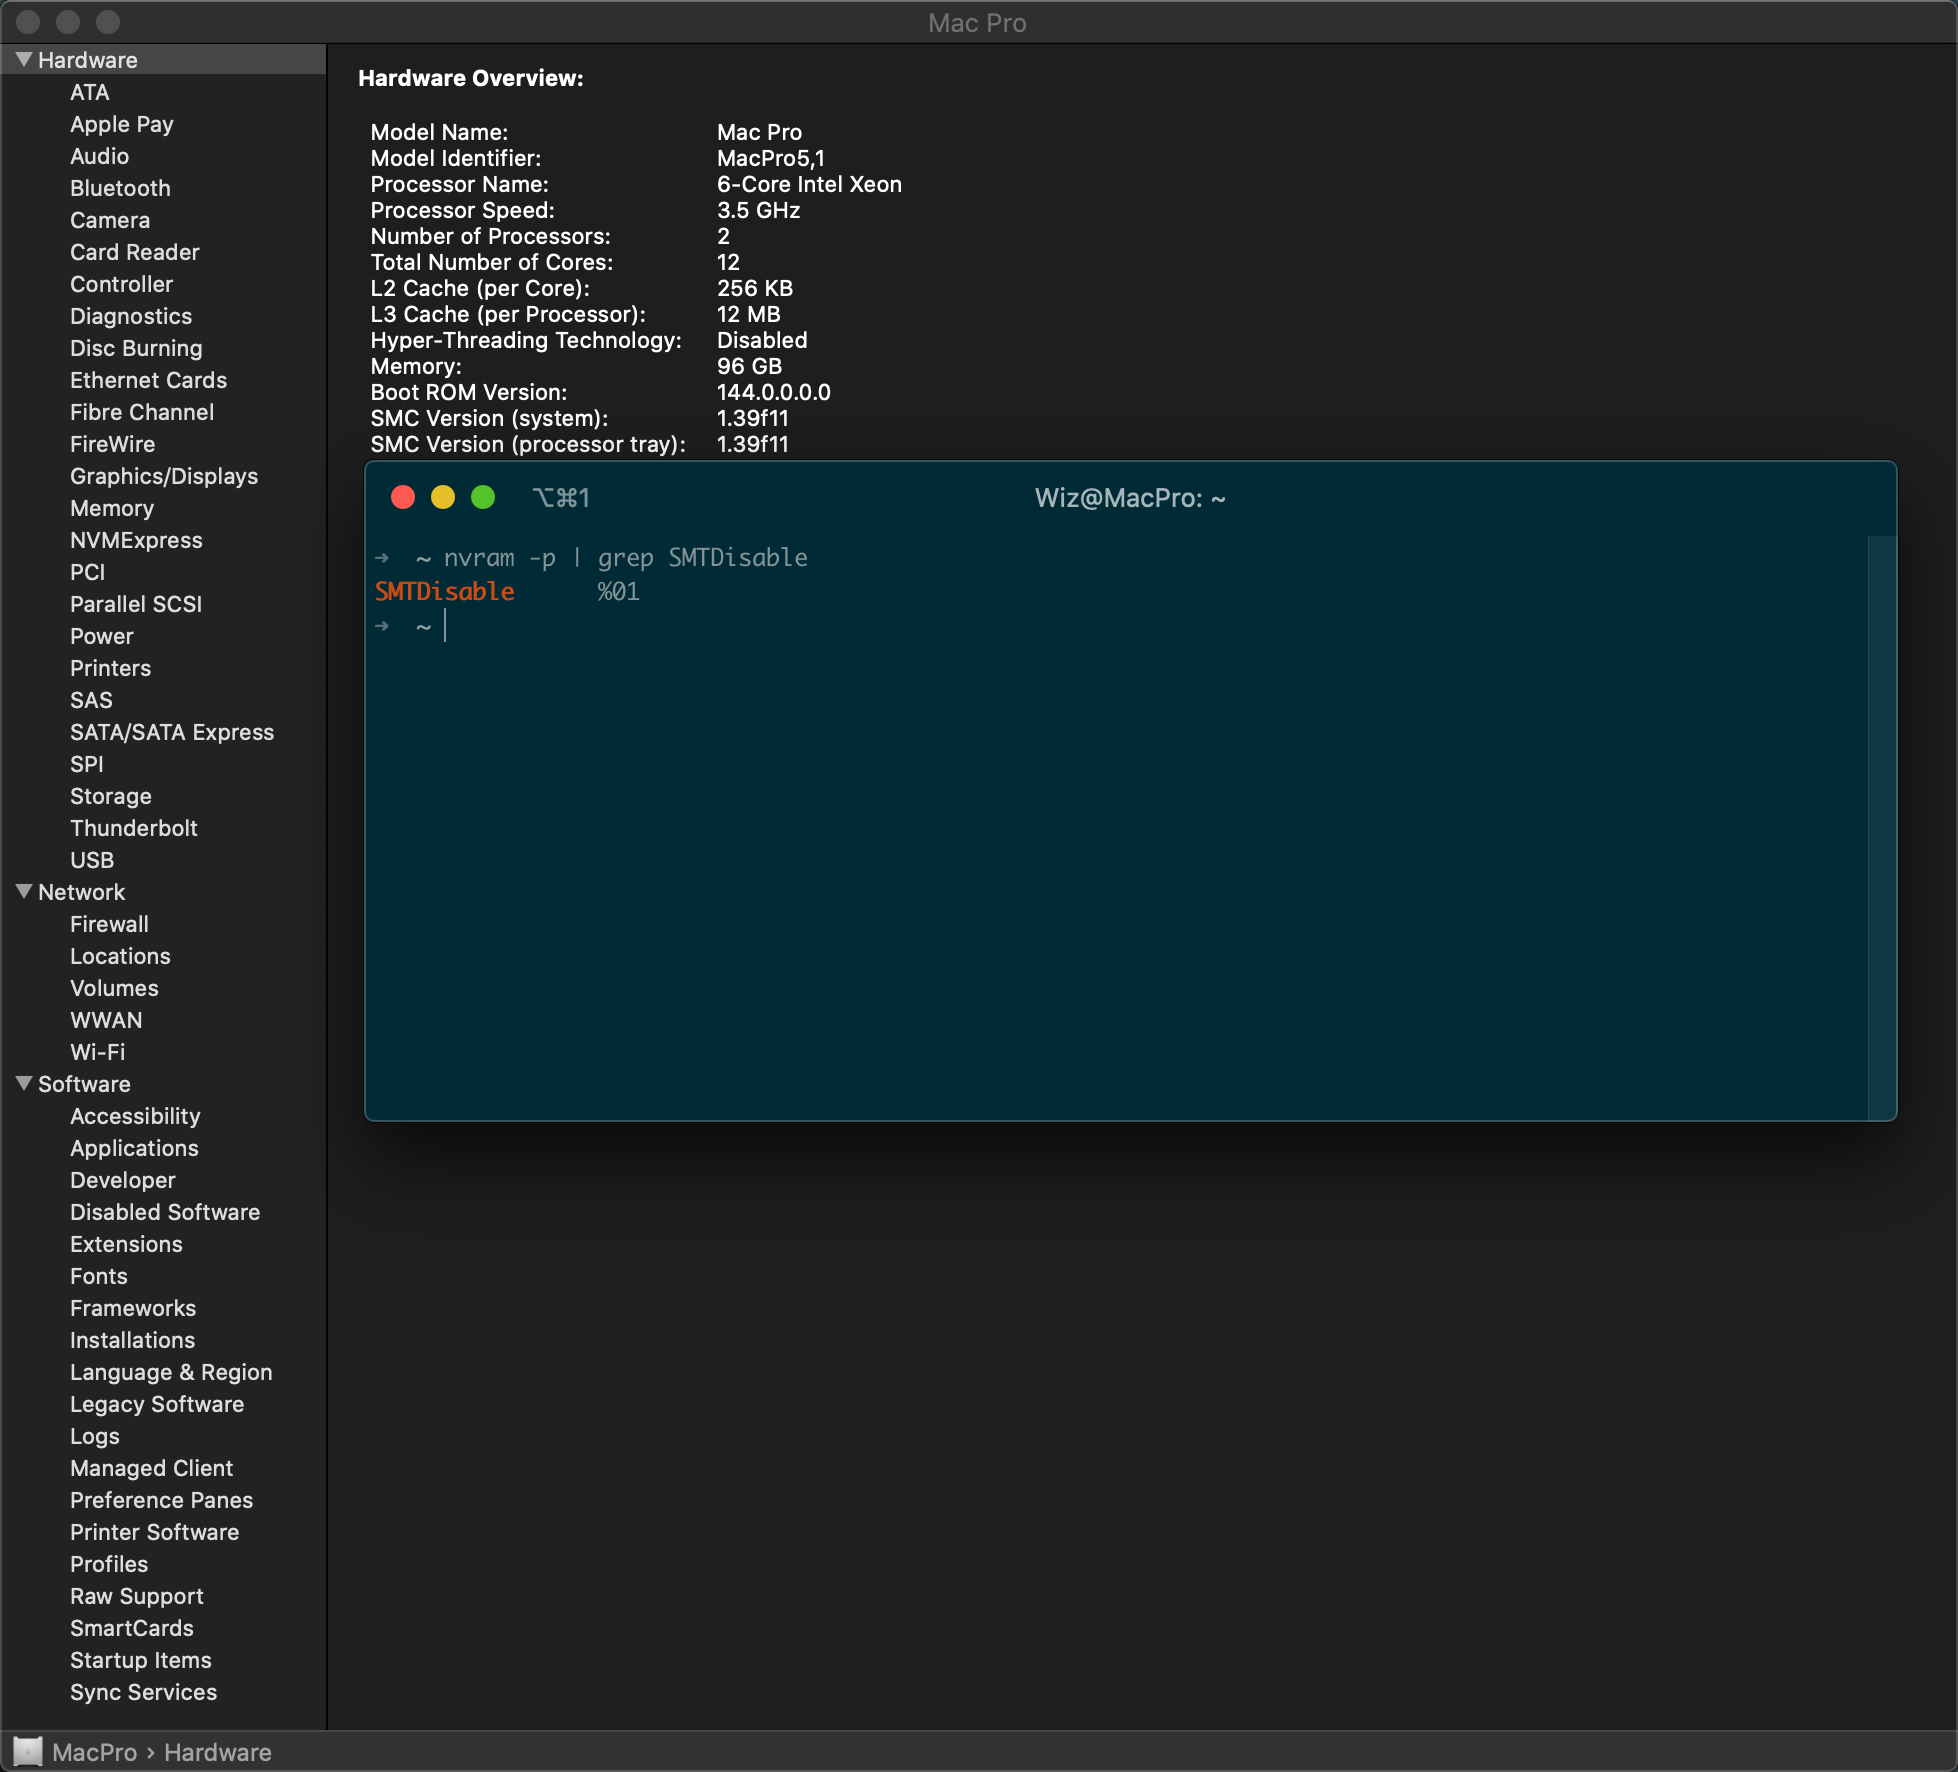Select NVMExpress in the Hardware list
1958x1772 pixels.
click(x=136, y=540)
